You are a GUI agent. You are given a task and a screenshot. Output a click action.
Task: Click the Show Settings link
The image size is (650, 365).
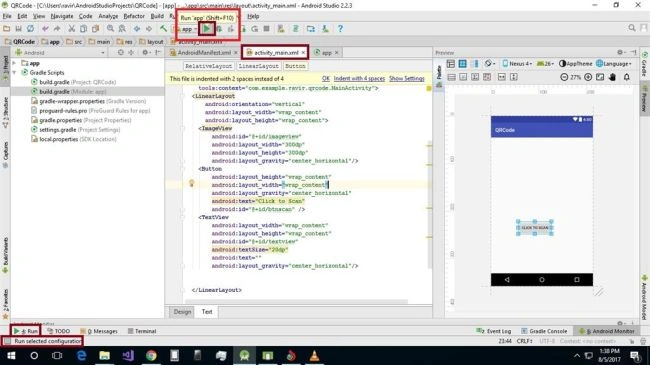pyautogui.click(x=407, y=78)
